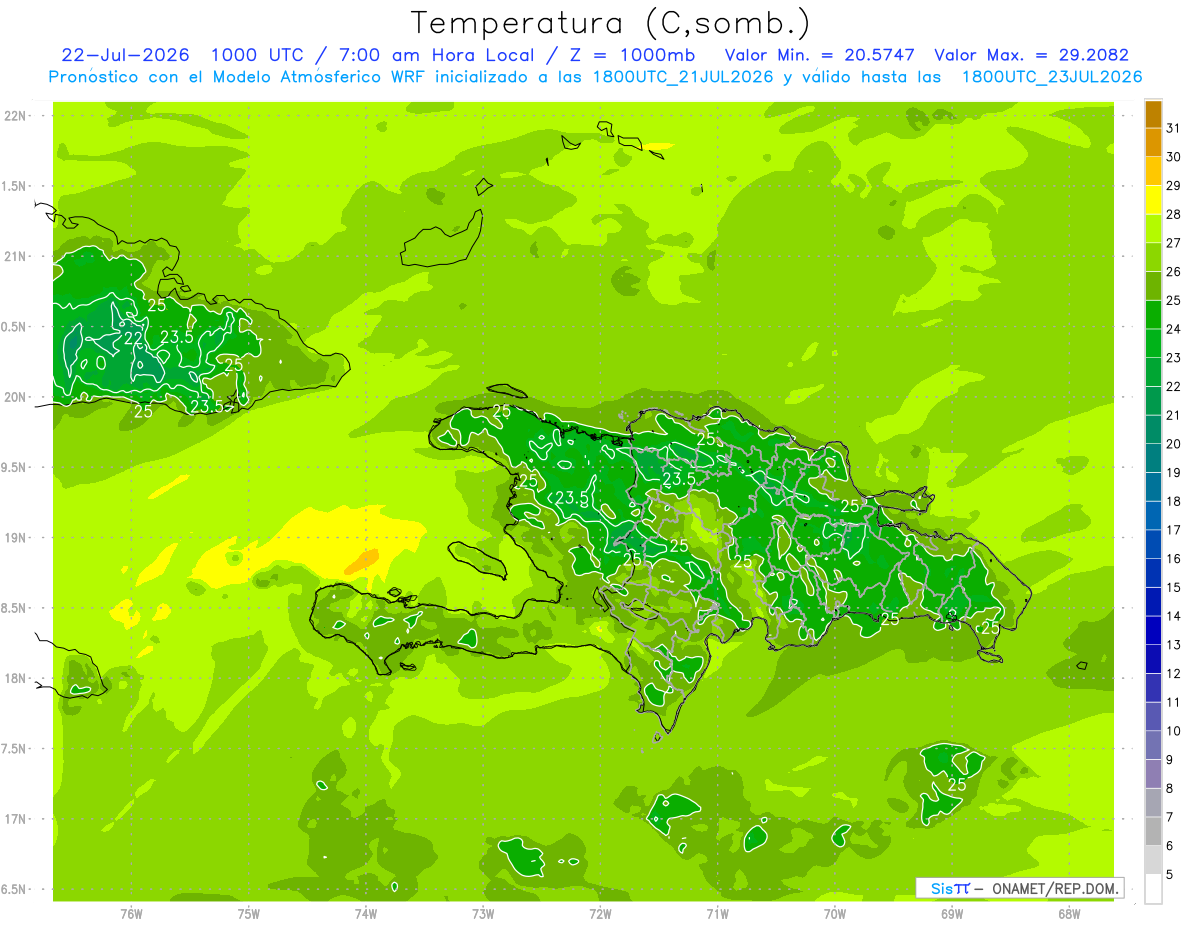Click the Valor Max. = 29.2082 text
This screenshot has width=1200, height=927.
coord(1031,55)
